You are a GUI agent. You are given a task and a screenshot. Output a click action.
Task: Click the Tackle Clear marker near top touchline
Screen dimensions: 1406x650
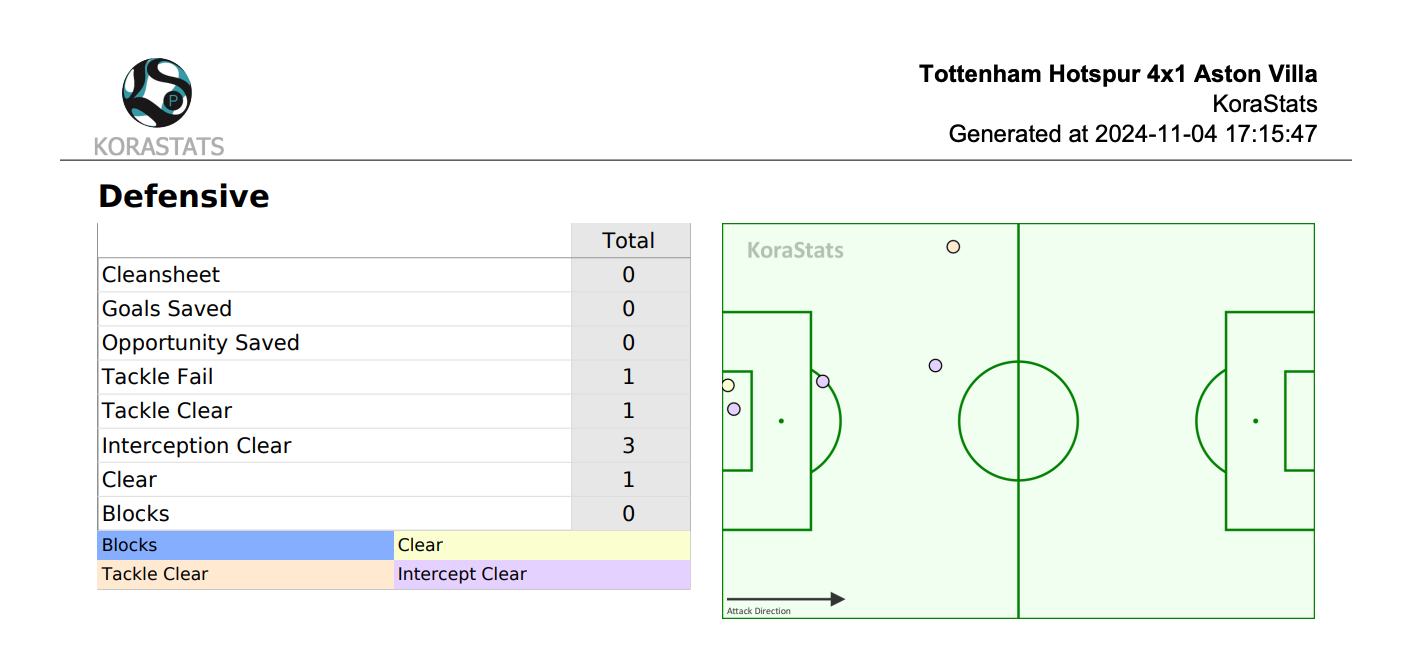pyautogui.click(x=953, y=246)
